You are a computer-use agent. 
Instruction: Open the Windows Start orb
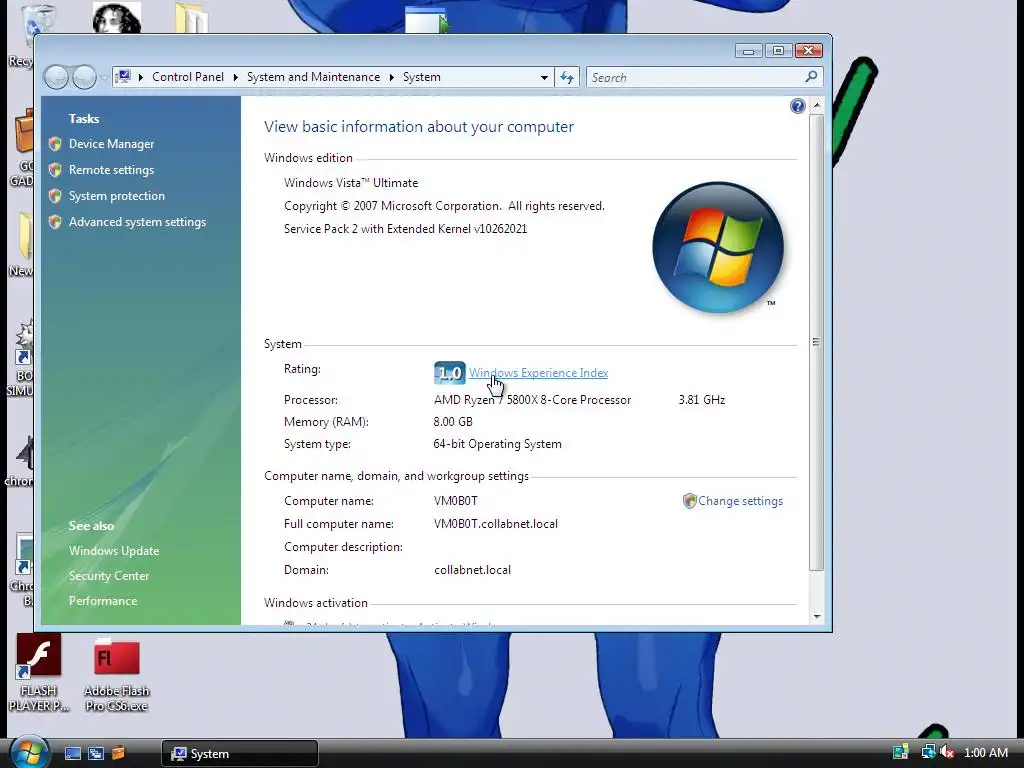[29, 752]
